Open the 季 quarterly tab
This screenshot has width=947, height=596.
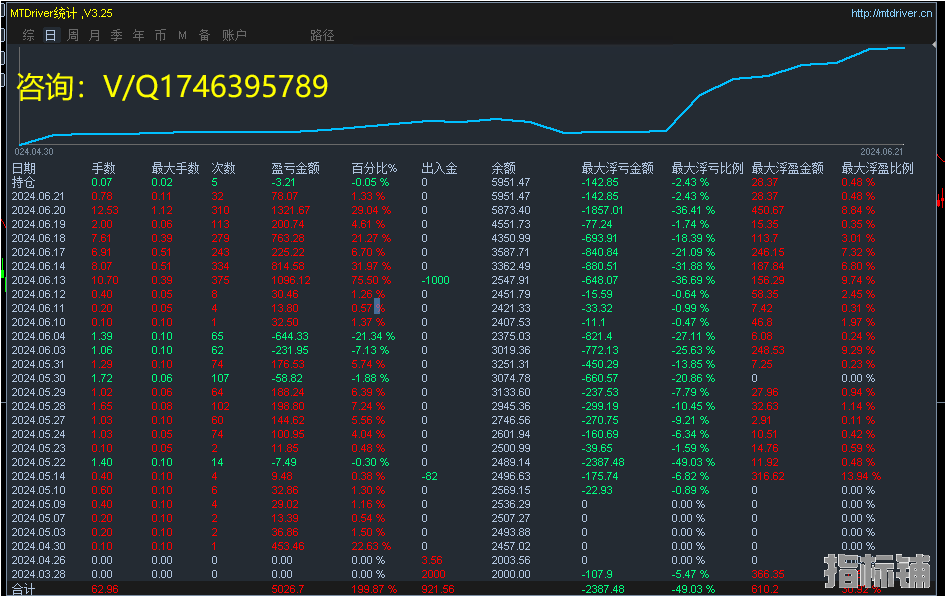coord(116,35)
